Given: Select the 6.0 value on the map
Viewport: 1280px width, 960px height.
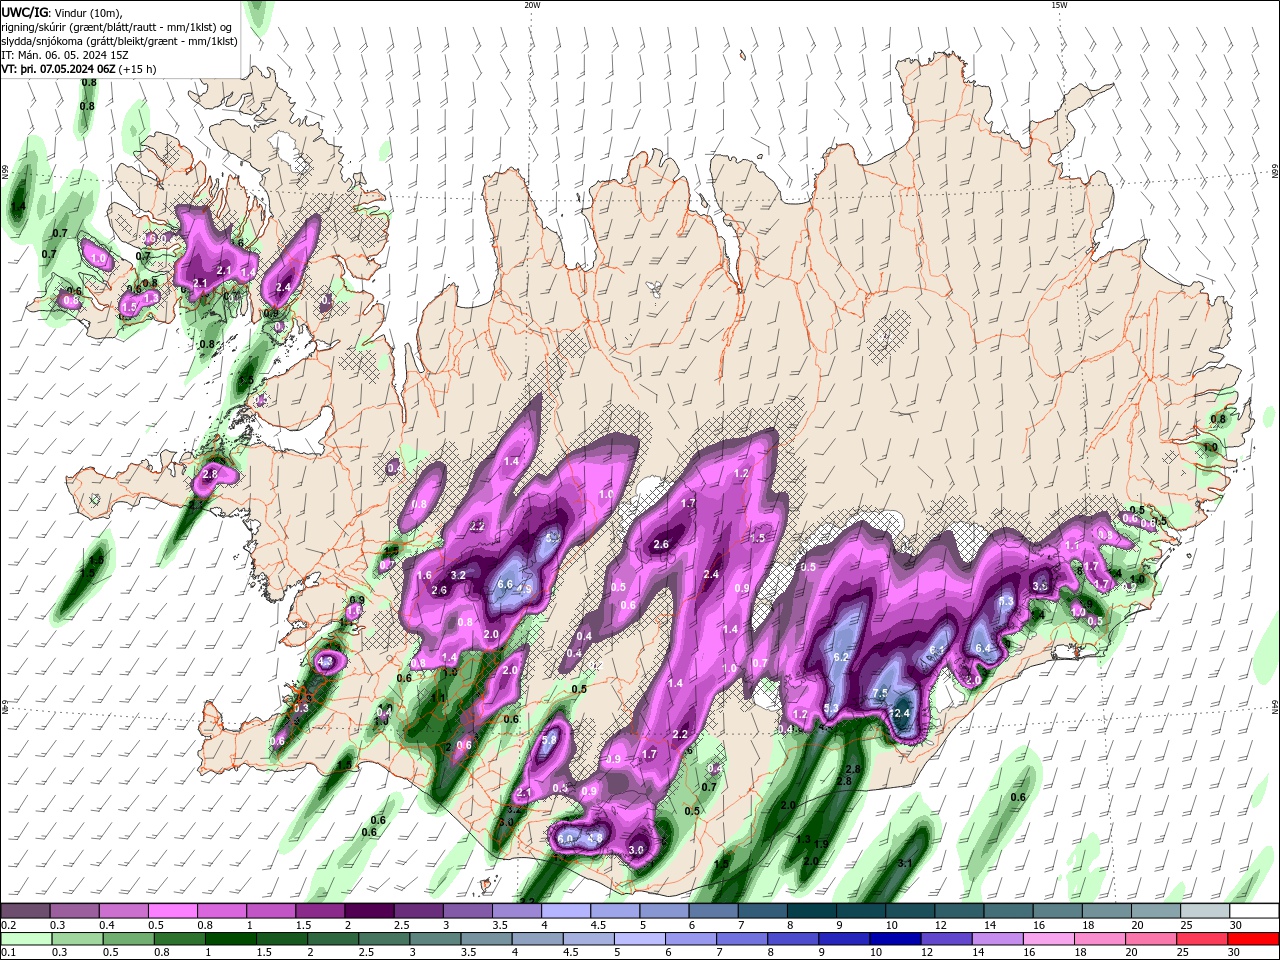Looking at the screenshot, I should 566,839.
